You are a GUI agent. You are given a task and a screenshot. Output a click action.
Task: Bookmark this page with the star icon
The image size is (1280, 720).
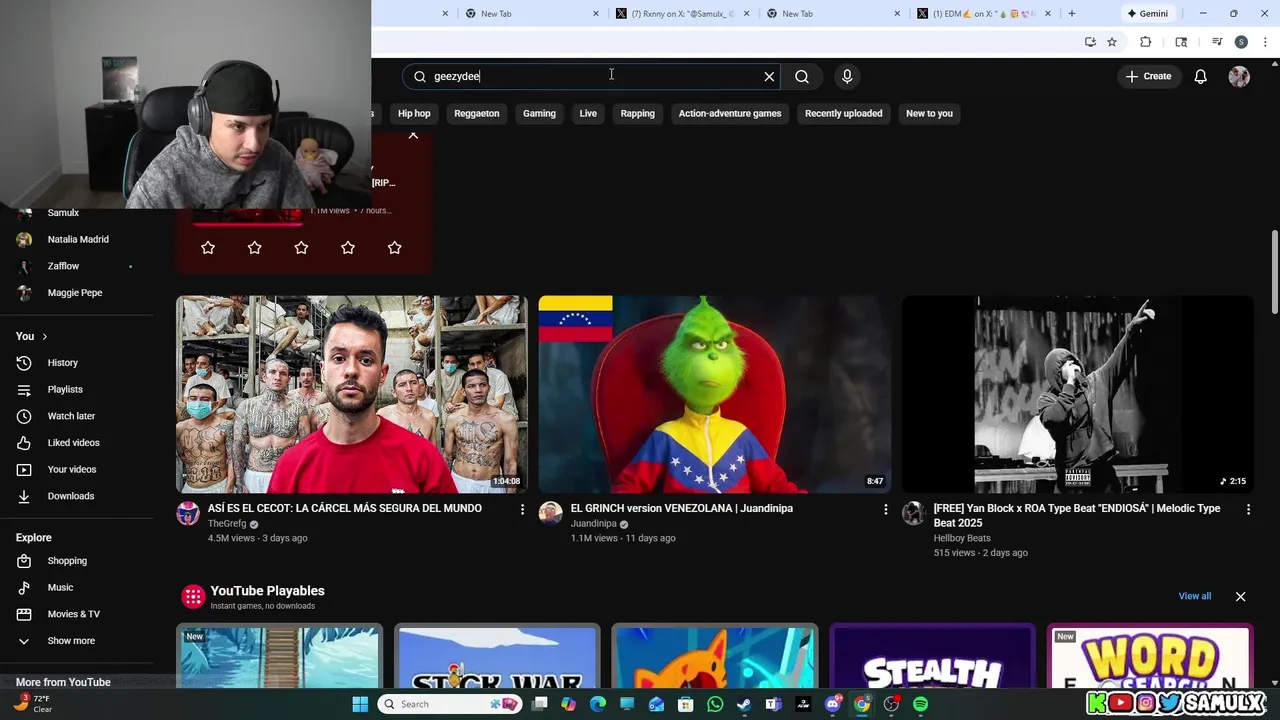[x=1112, y=42]
